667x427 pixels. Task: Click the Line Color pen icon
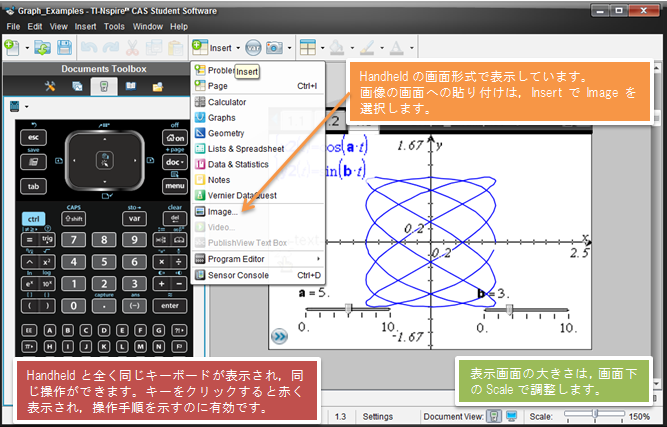click(x=367, y=48)
